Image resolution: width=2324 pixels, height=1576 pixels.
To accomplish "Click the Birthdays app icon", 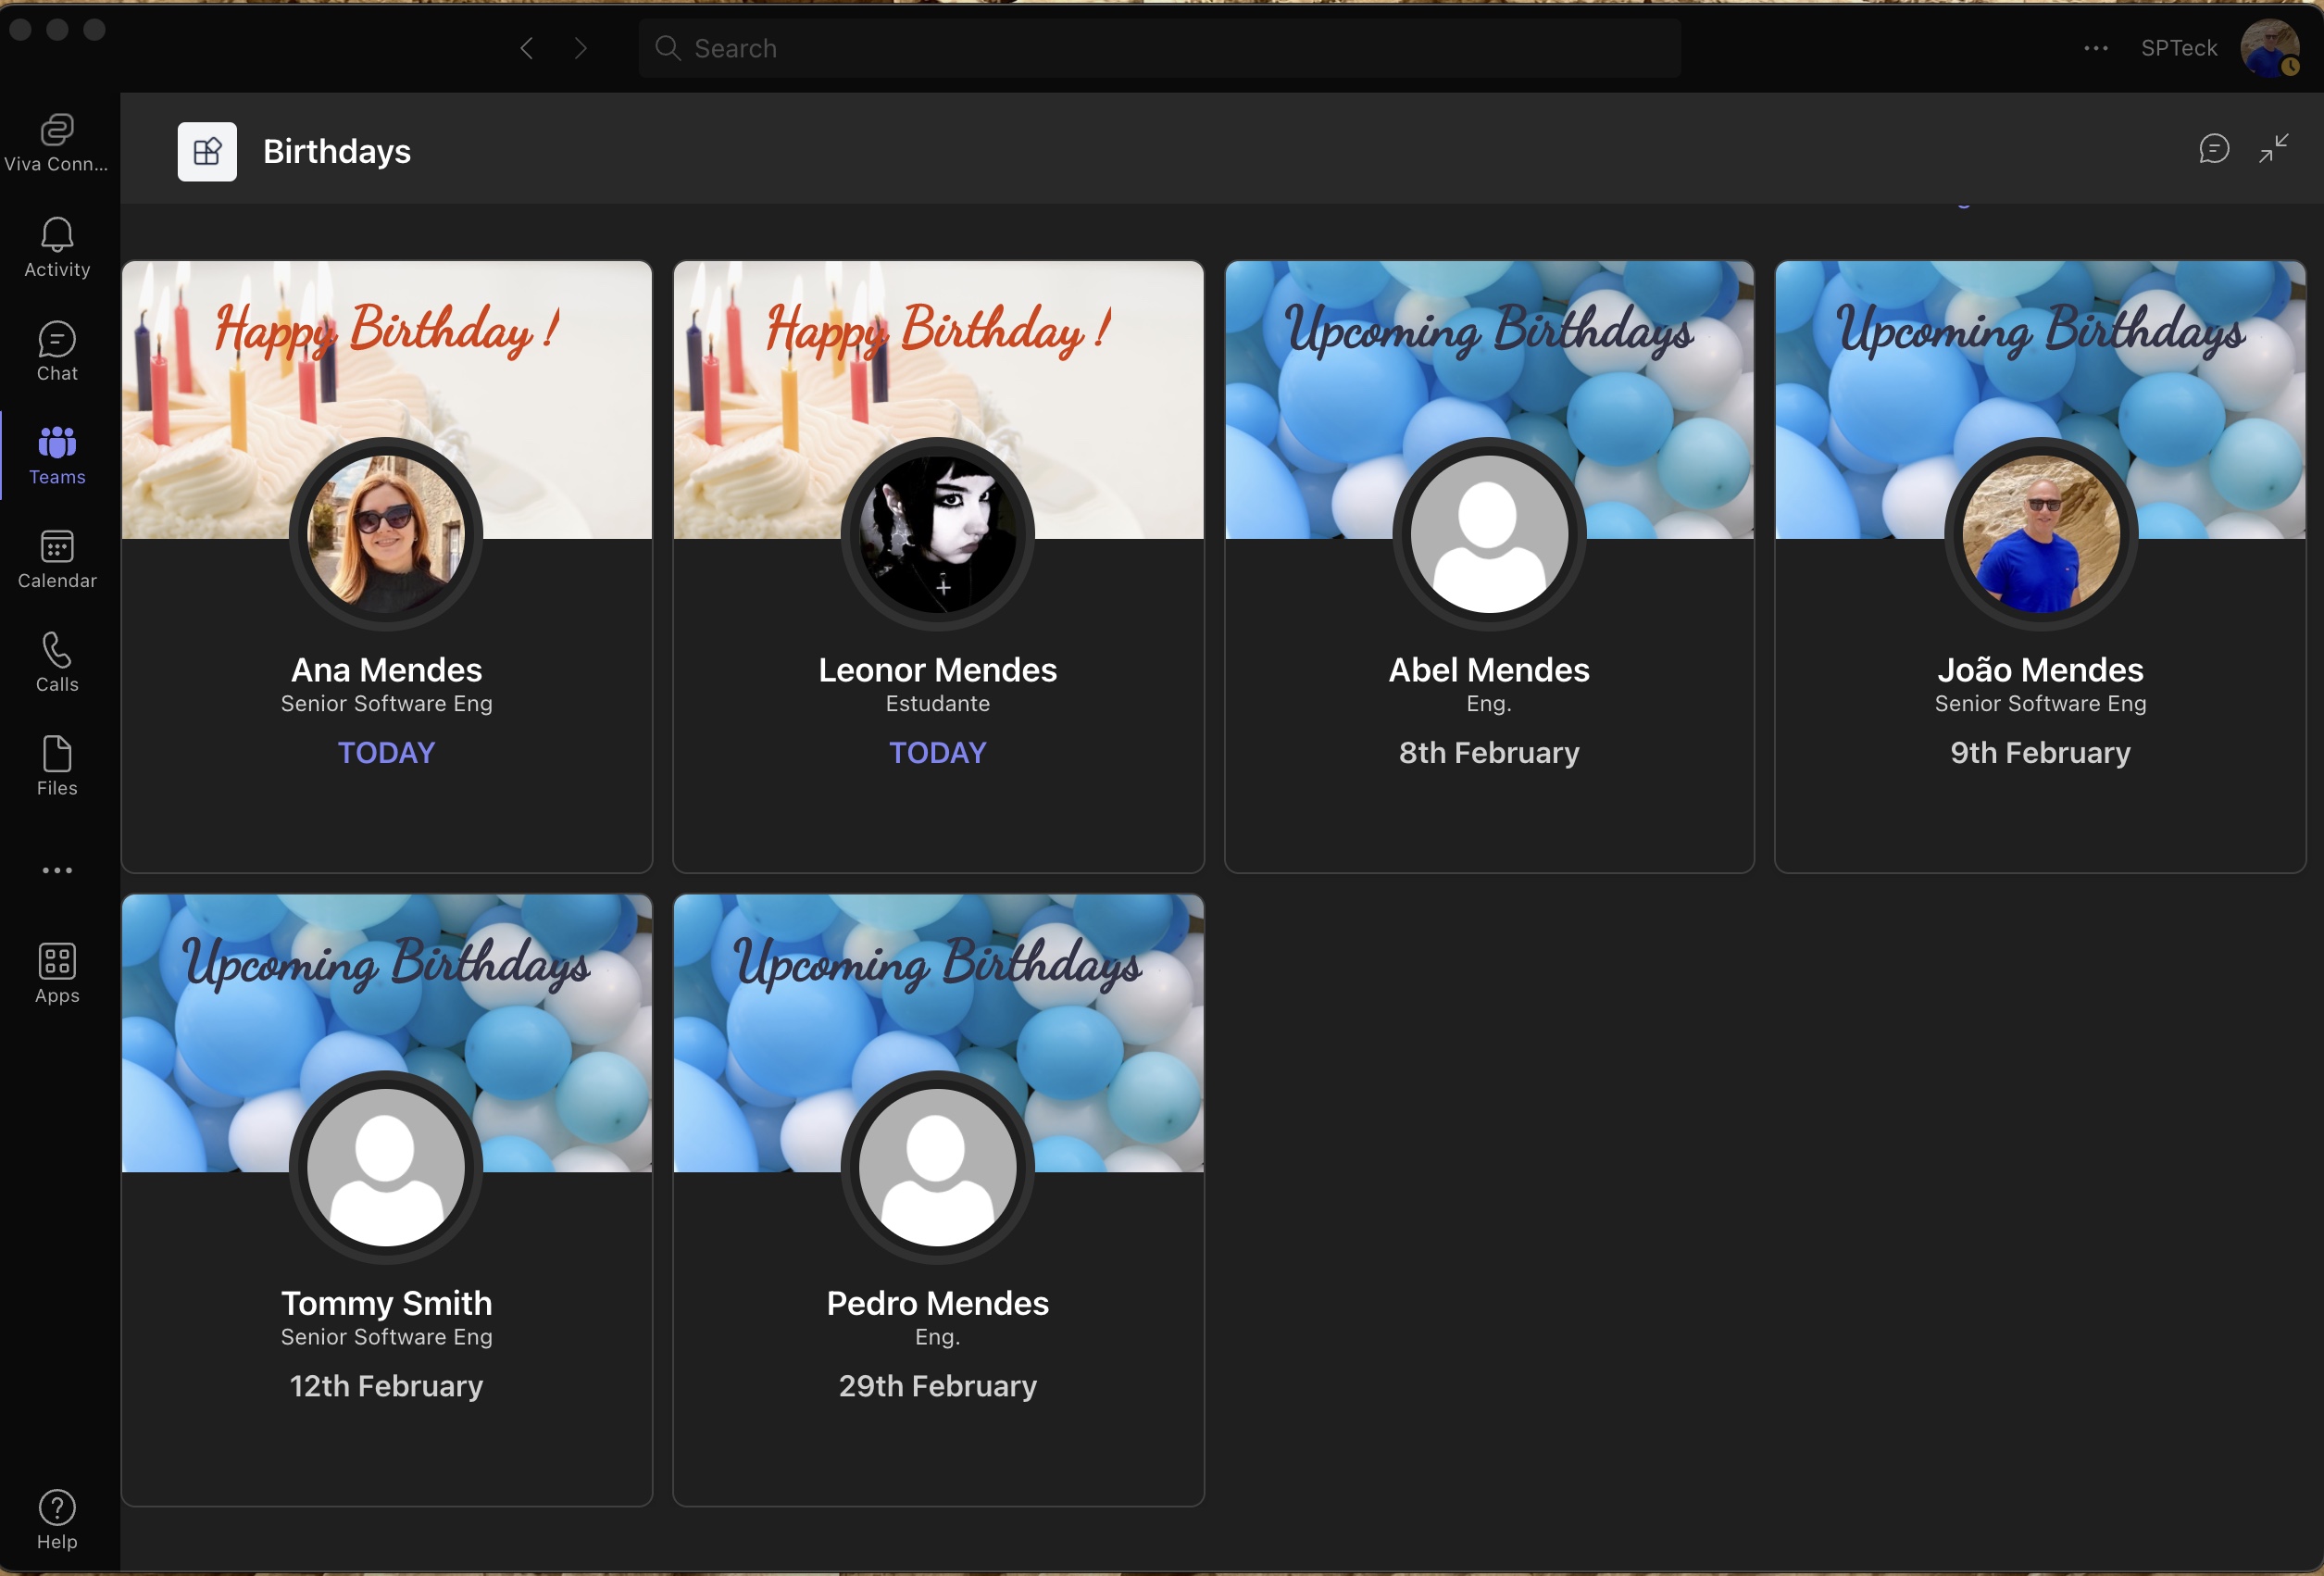I will 207,152.
